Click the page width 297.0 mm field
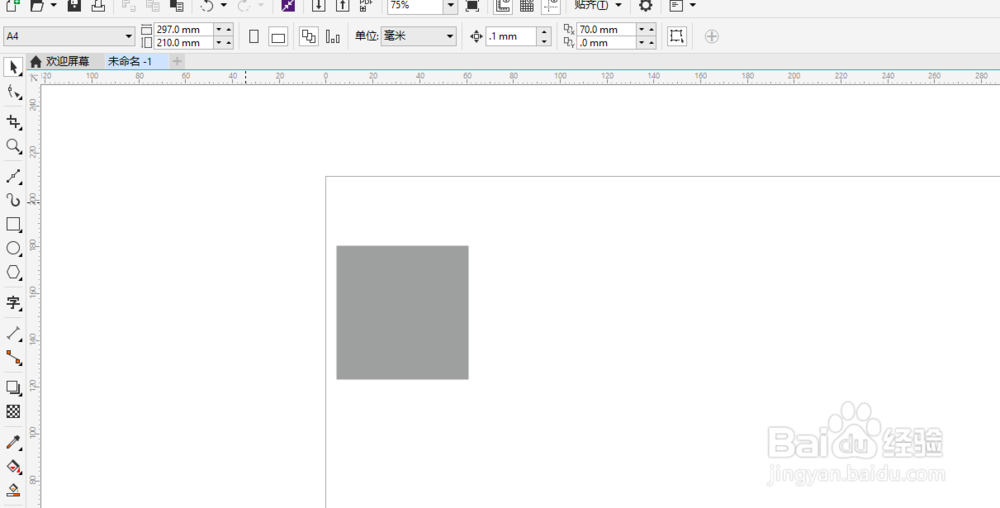1000x508 pixels. [184, 29]
